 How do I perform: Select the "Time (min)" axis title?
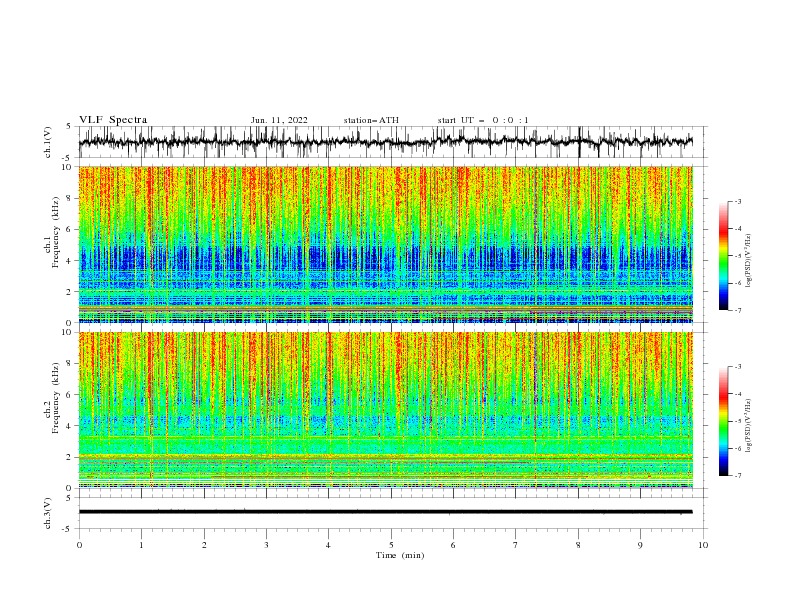[x=400, y=555]
